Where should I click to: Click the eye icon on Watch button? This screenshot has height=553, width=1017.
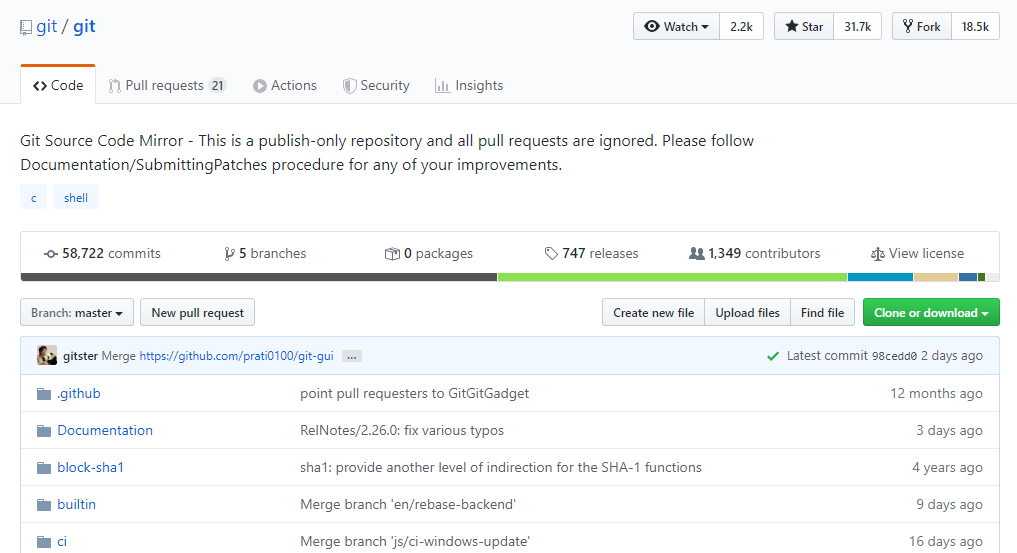coord(652,27)
